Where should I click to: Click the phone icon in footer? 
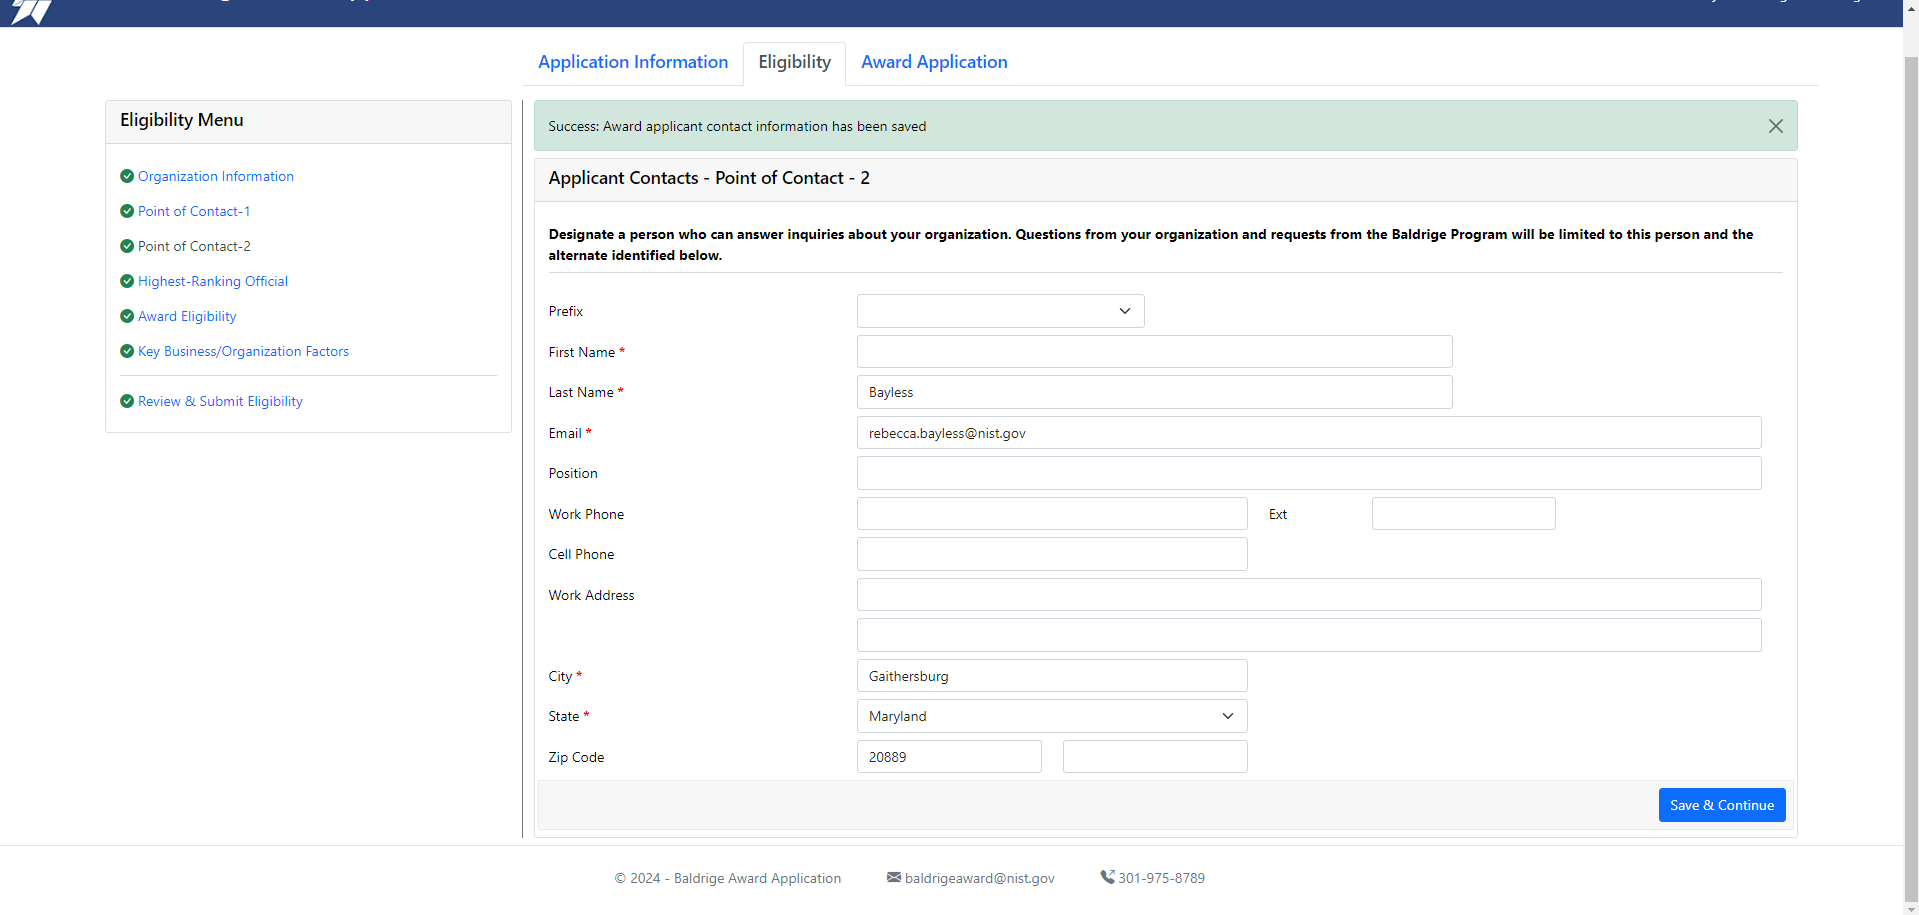1107,877
